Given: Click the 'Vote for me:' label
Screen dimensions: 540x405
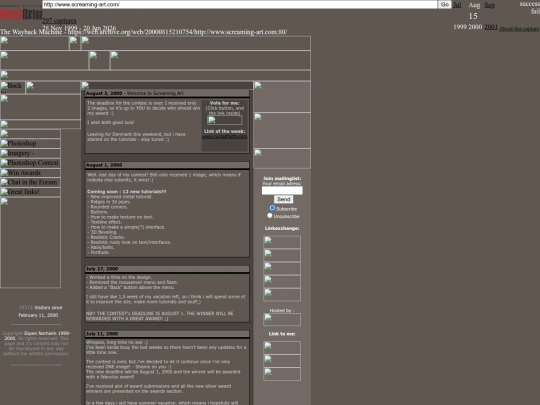Looking at the screenshot, I should click(x=225, y=103).
